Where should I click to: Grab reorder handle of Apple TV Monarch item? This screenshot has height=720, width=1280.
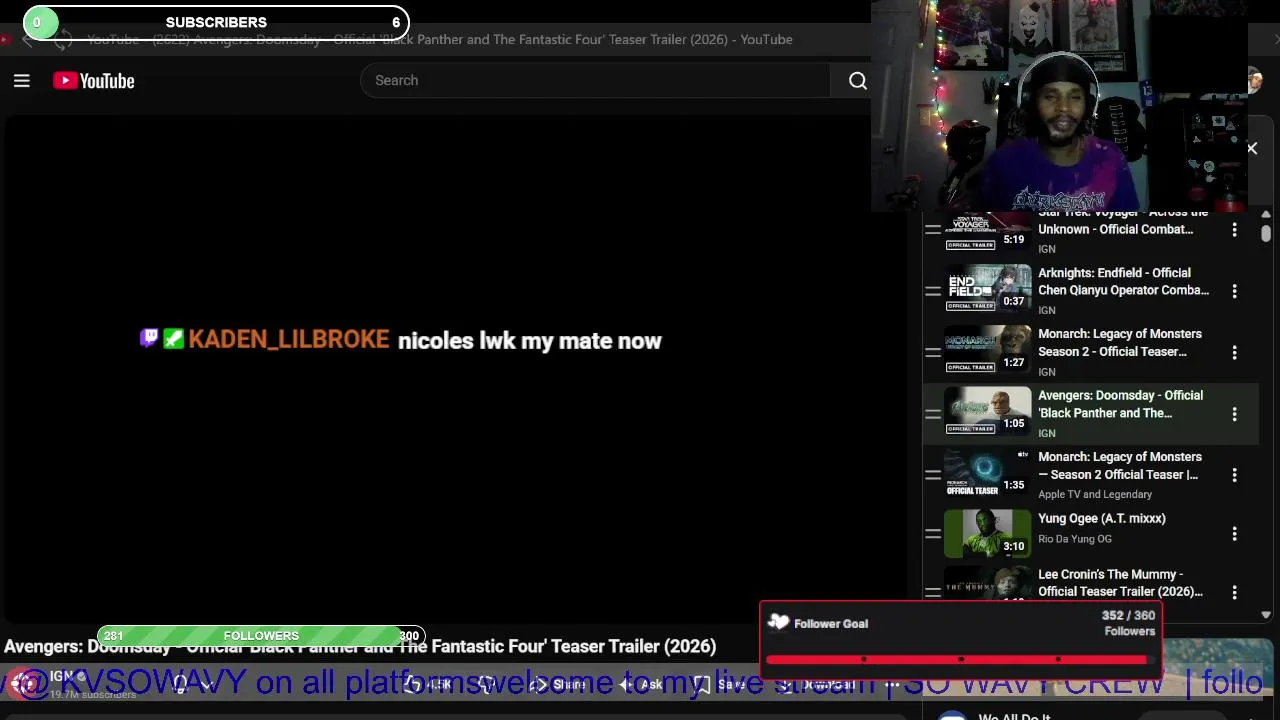click(932, 475)
